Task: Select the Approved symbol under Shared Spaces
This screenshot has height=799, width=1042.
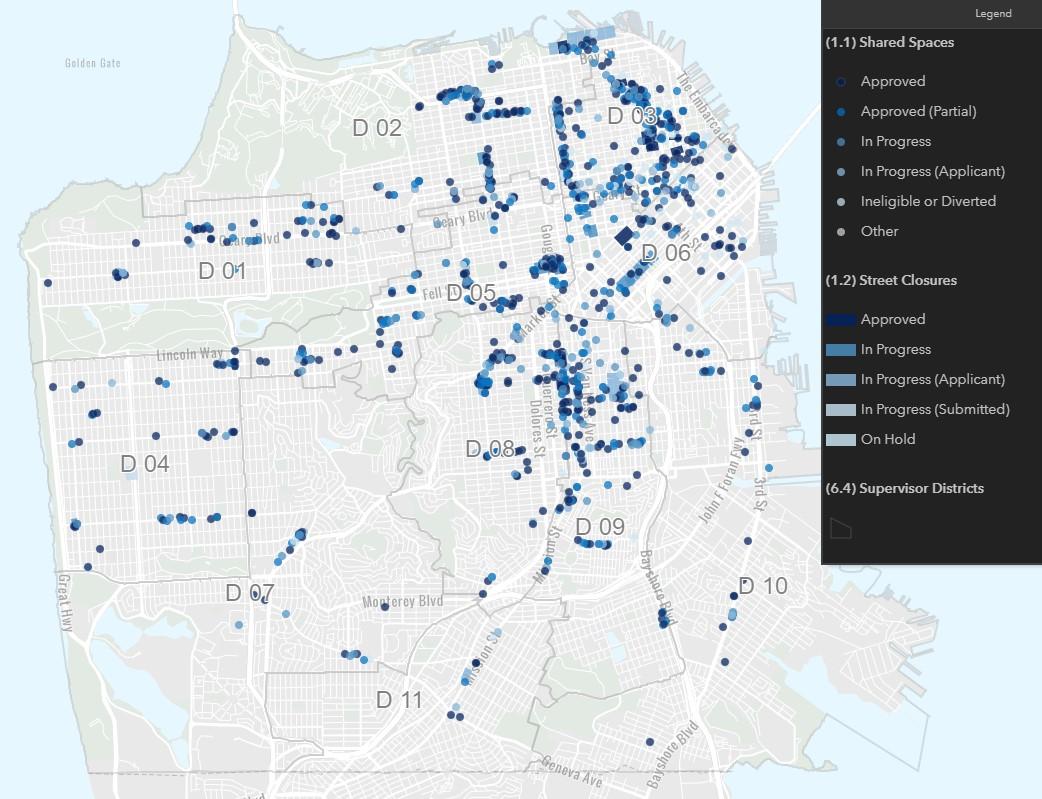Action: click(840, 81)
